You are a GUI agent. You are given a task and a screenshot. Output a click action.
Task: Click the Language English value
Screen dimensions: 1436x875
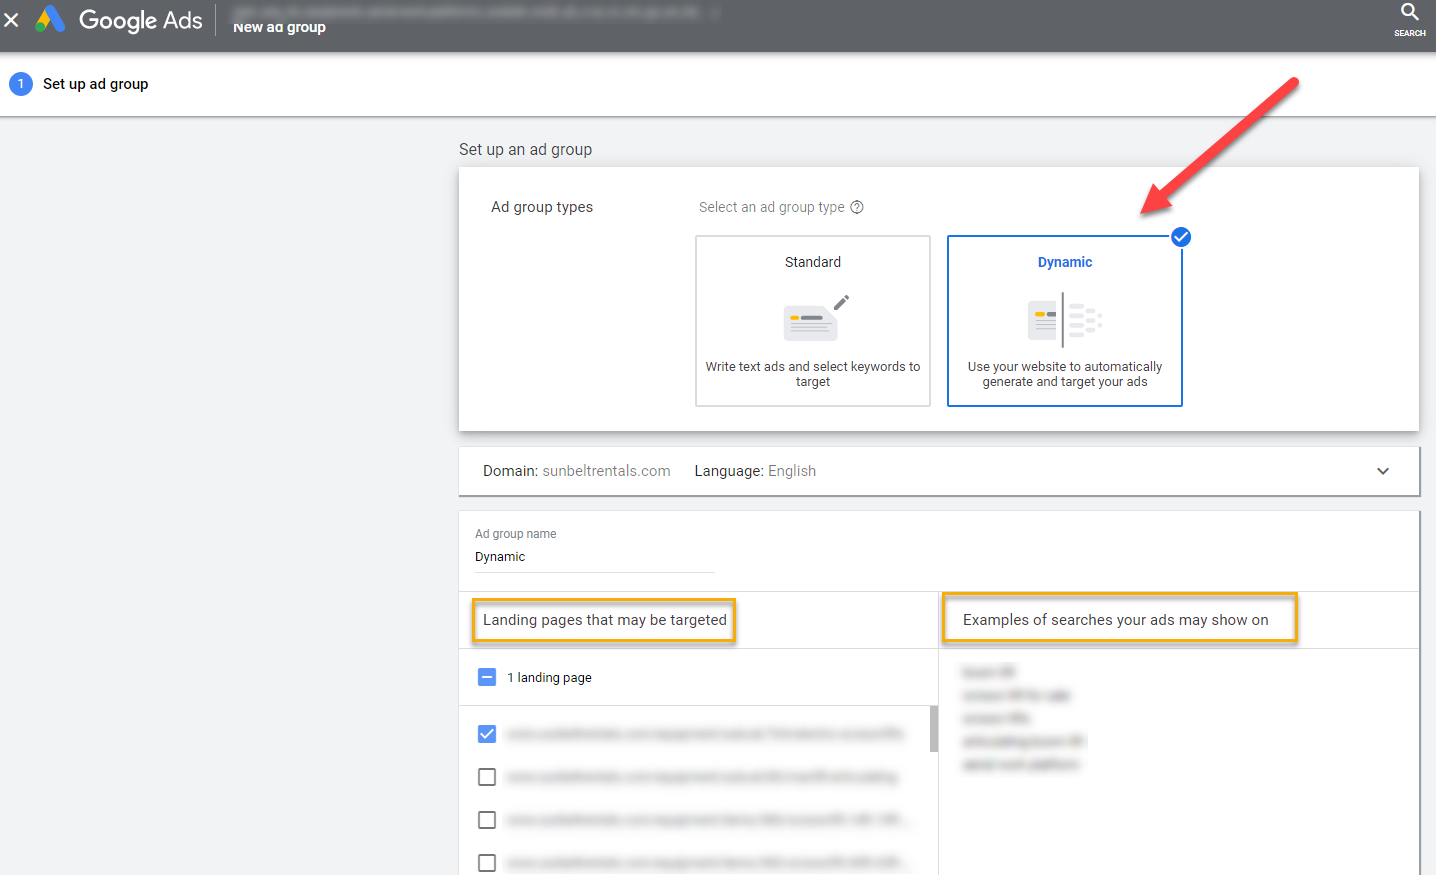791,471
